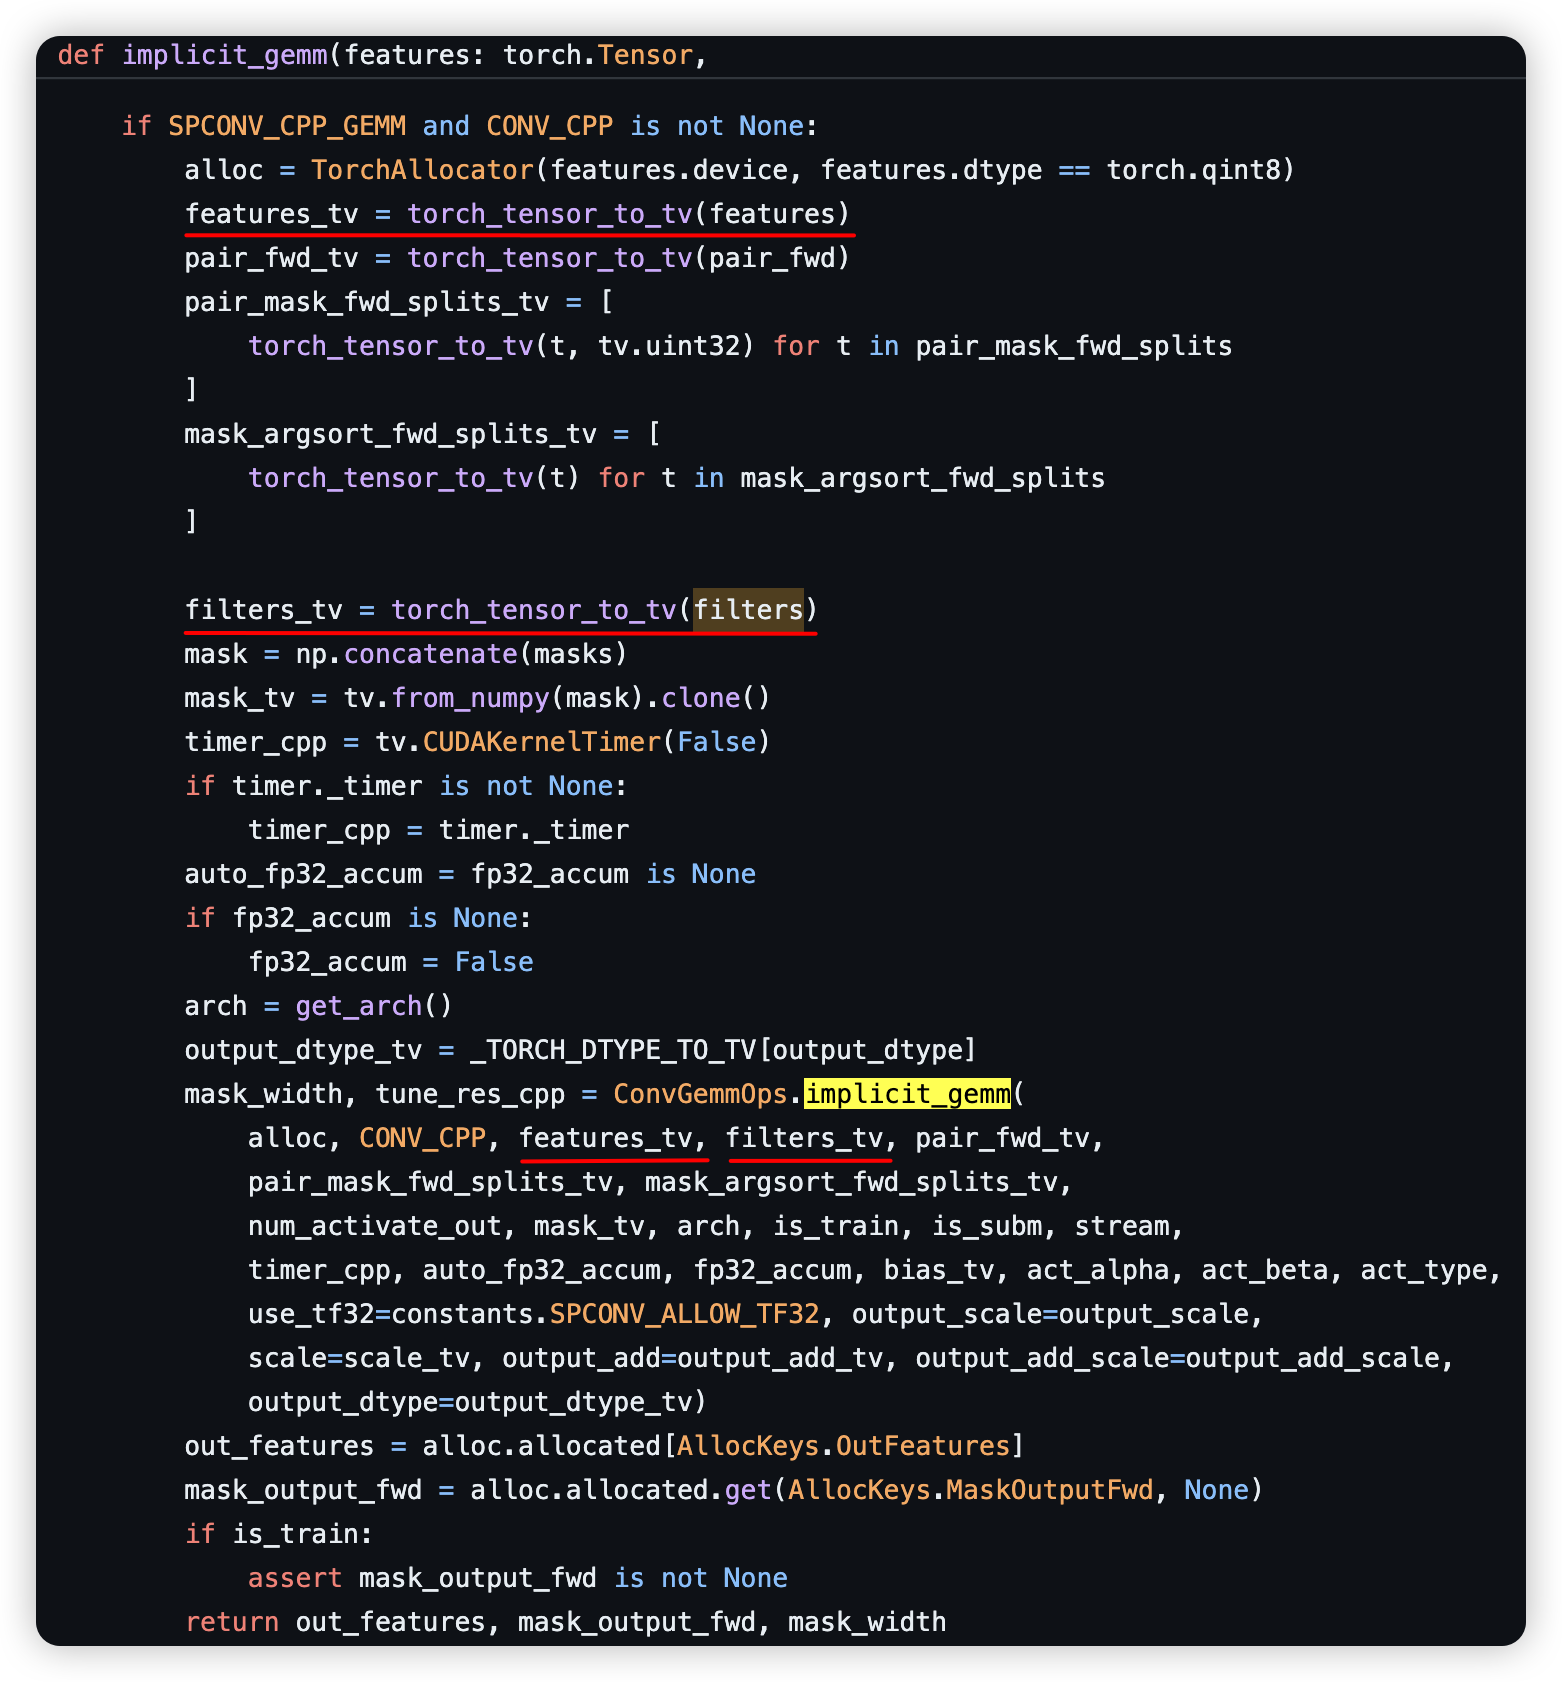
Task: Click 'scale_tv' value in scale keyword
Action: click(407, 1358)
